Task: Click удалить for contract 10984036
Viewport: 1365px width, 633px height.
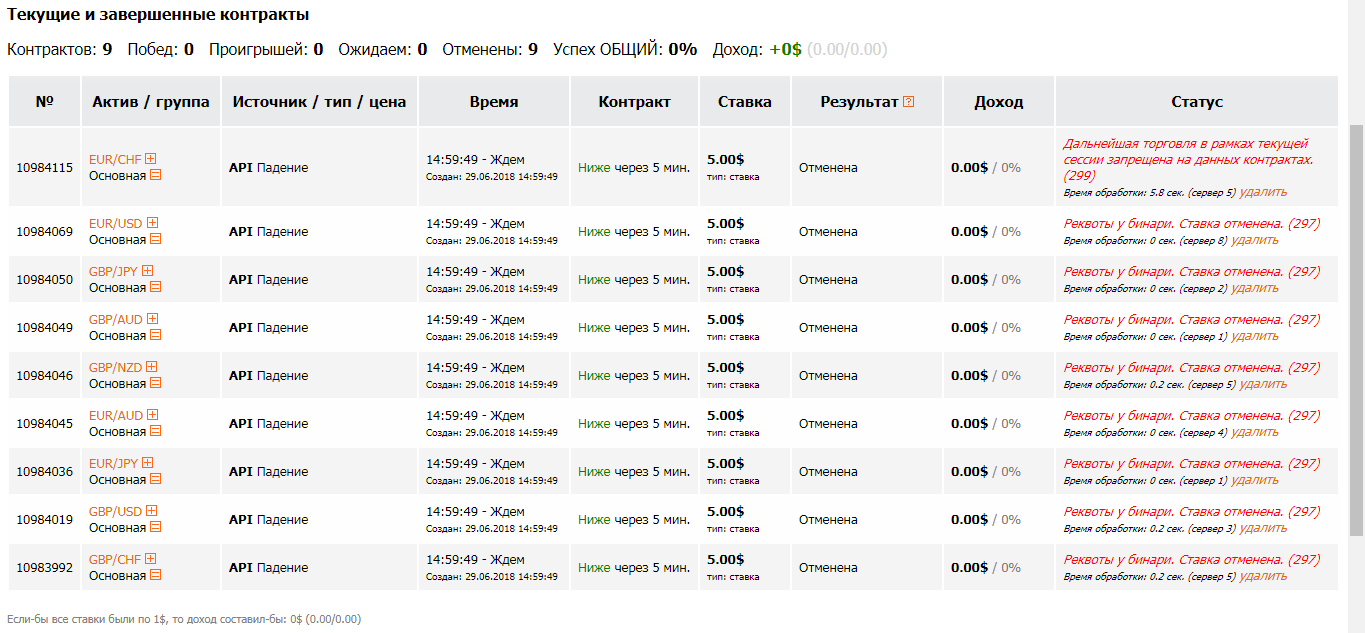Action: coord(1254,480)
